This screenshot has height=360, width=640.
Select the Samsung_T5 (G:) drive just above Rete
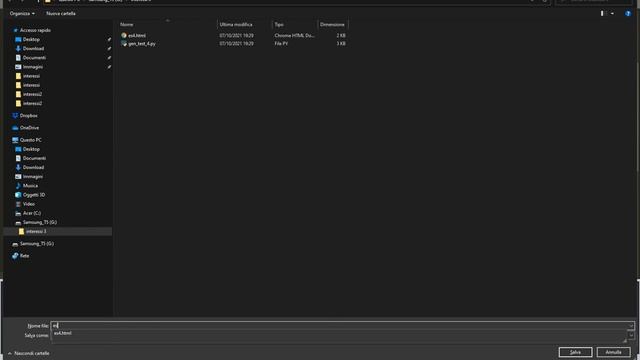tap(37, 244)
